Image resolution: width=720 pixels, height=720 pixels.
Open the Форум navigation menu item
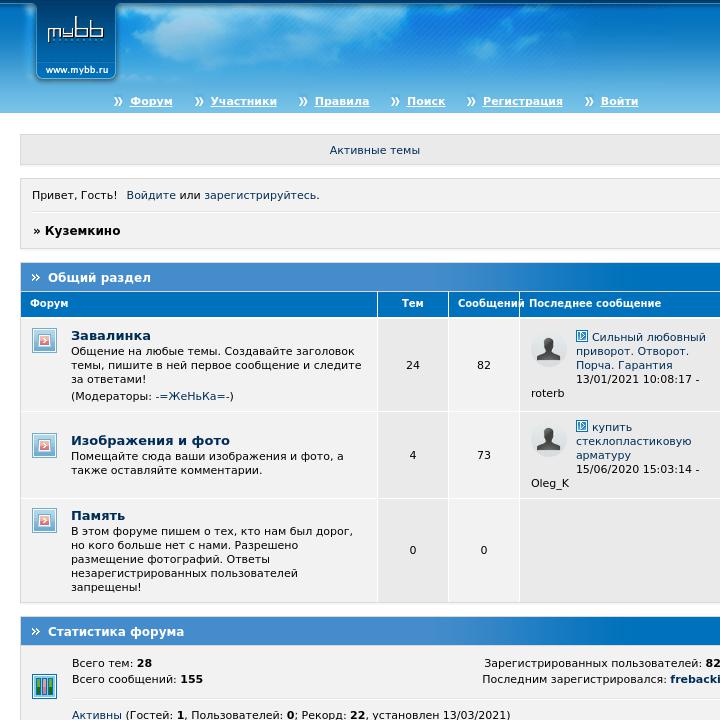(151, 101)
